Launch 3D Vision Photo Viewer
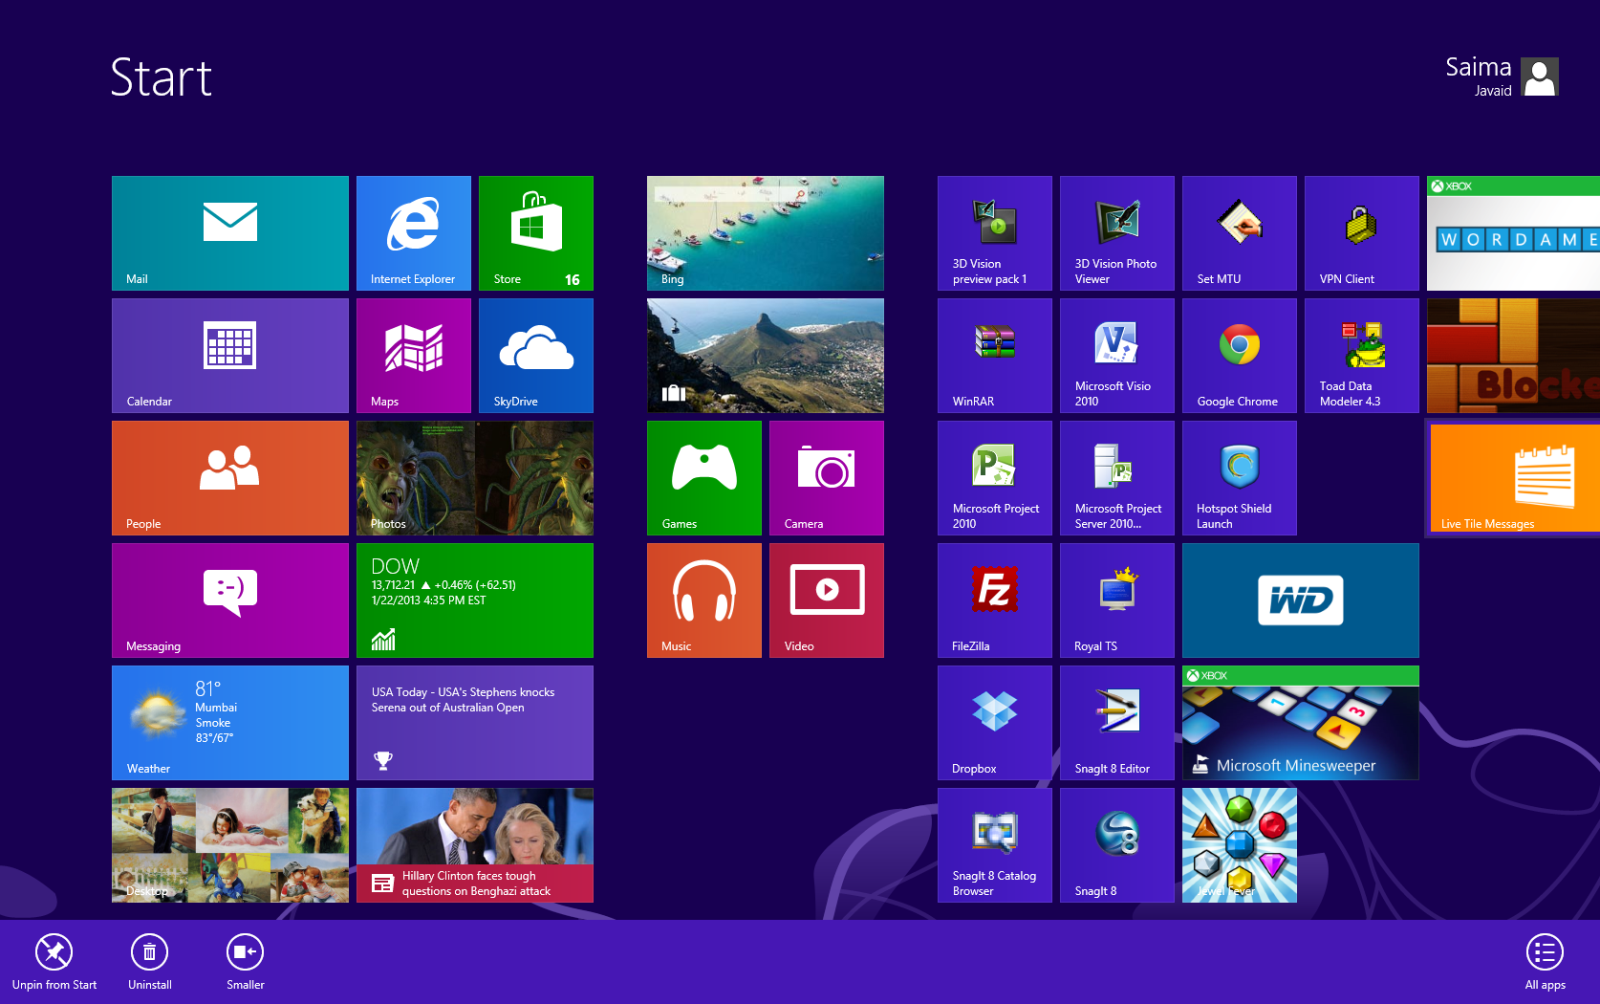This screenshot has width=1600, height=1004. coord(1117,233)
